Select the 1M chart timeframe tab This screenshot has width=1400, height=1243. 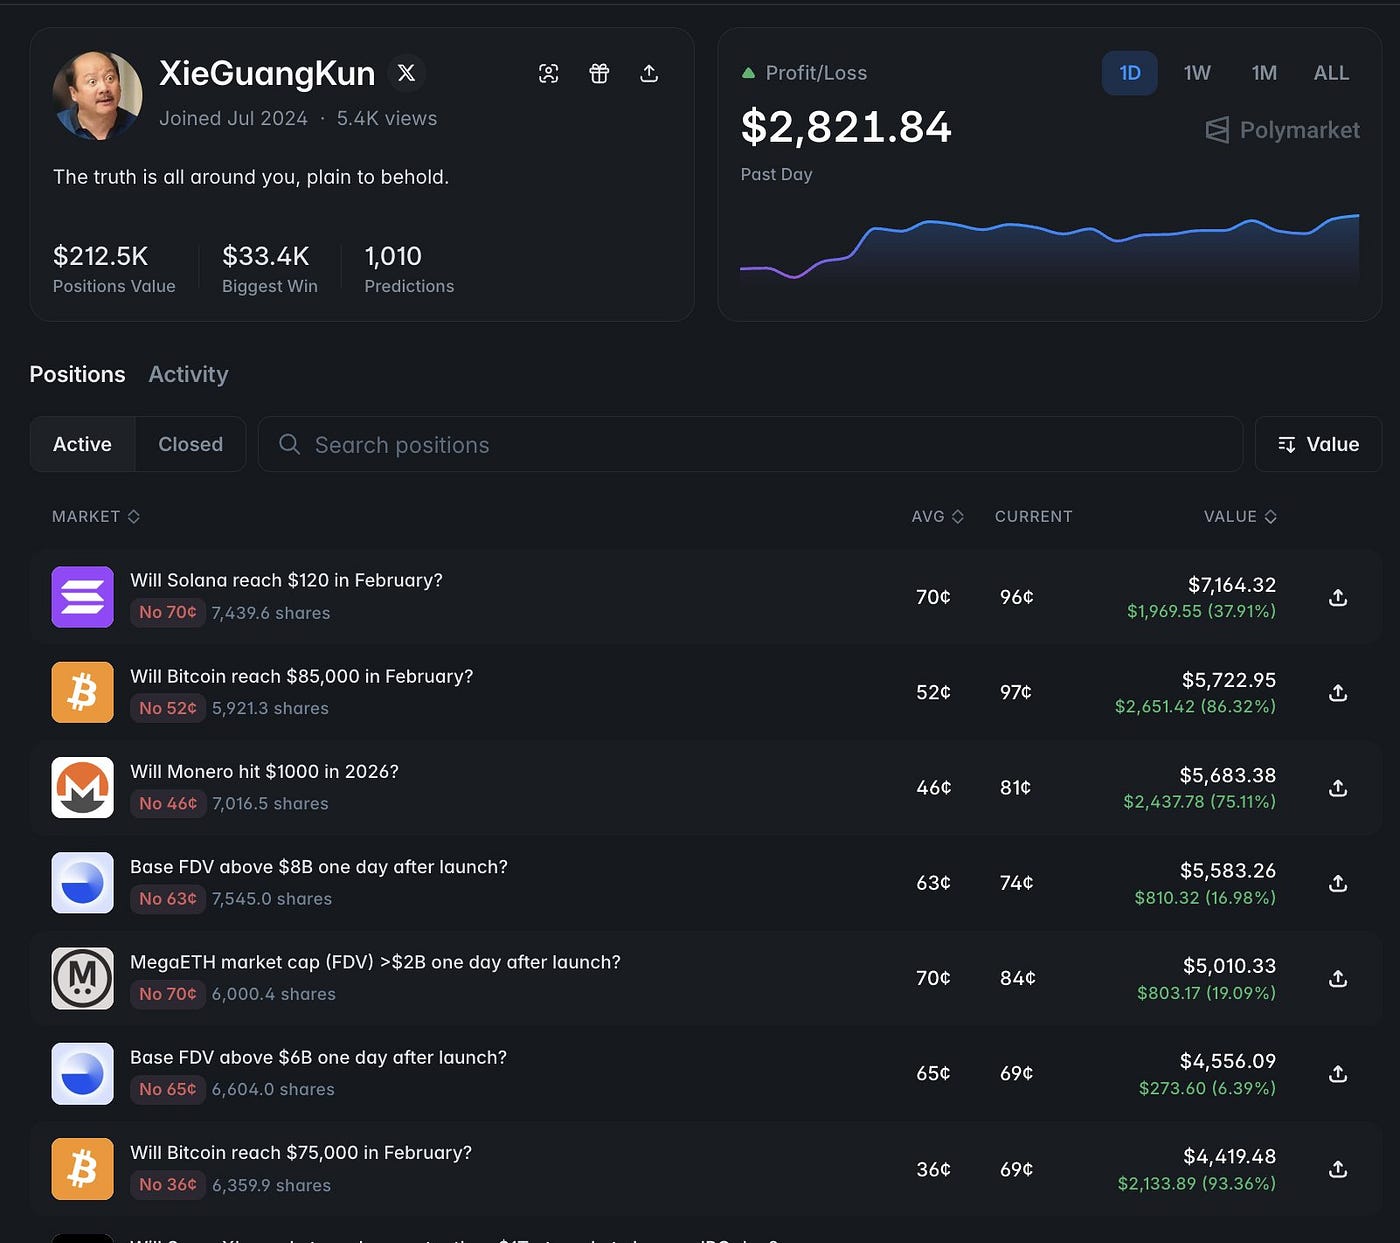(x=1263, y=73)
